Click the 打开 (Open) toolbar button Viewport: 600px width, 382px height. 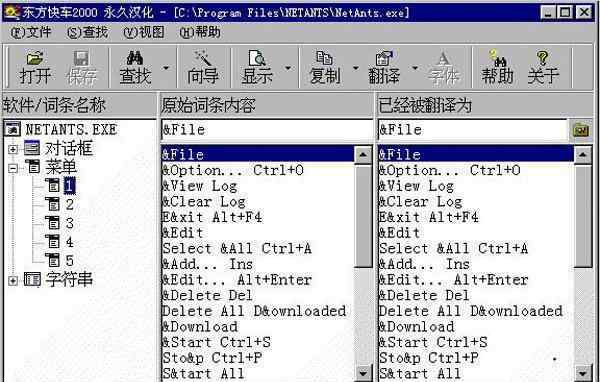click(35, 67)
